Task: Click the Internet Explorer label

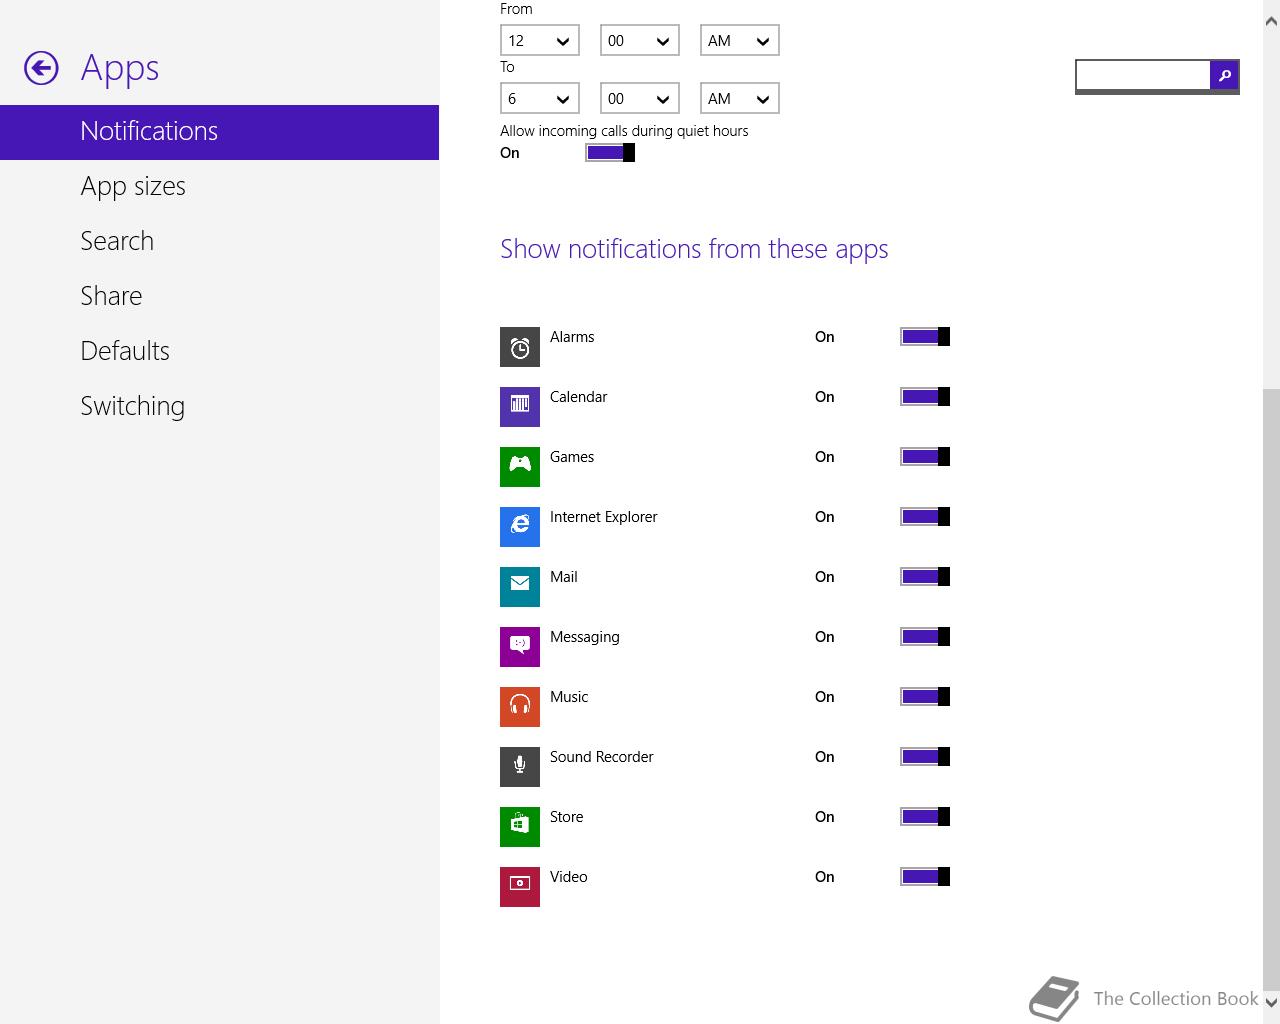Action: pyautogui.click(x=603, y=517)
